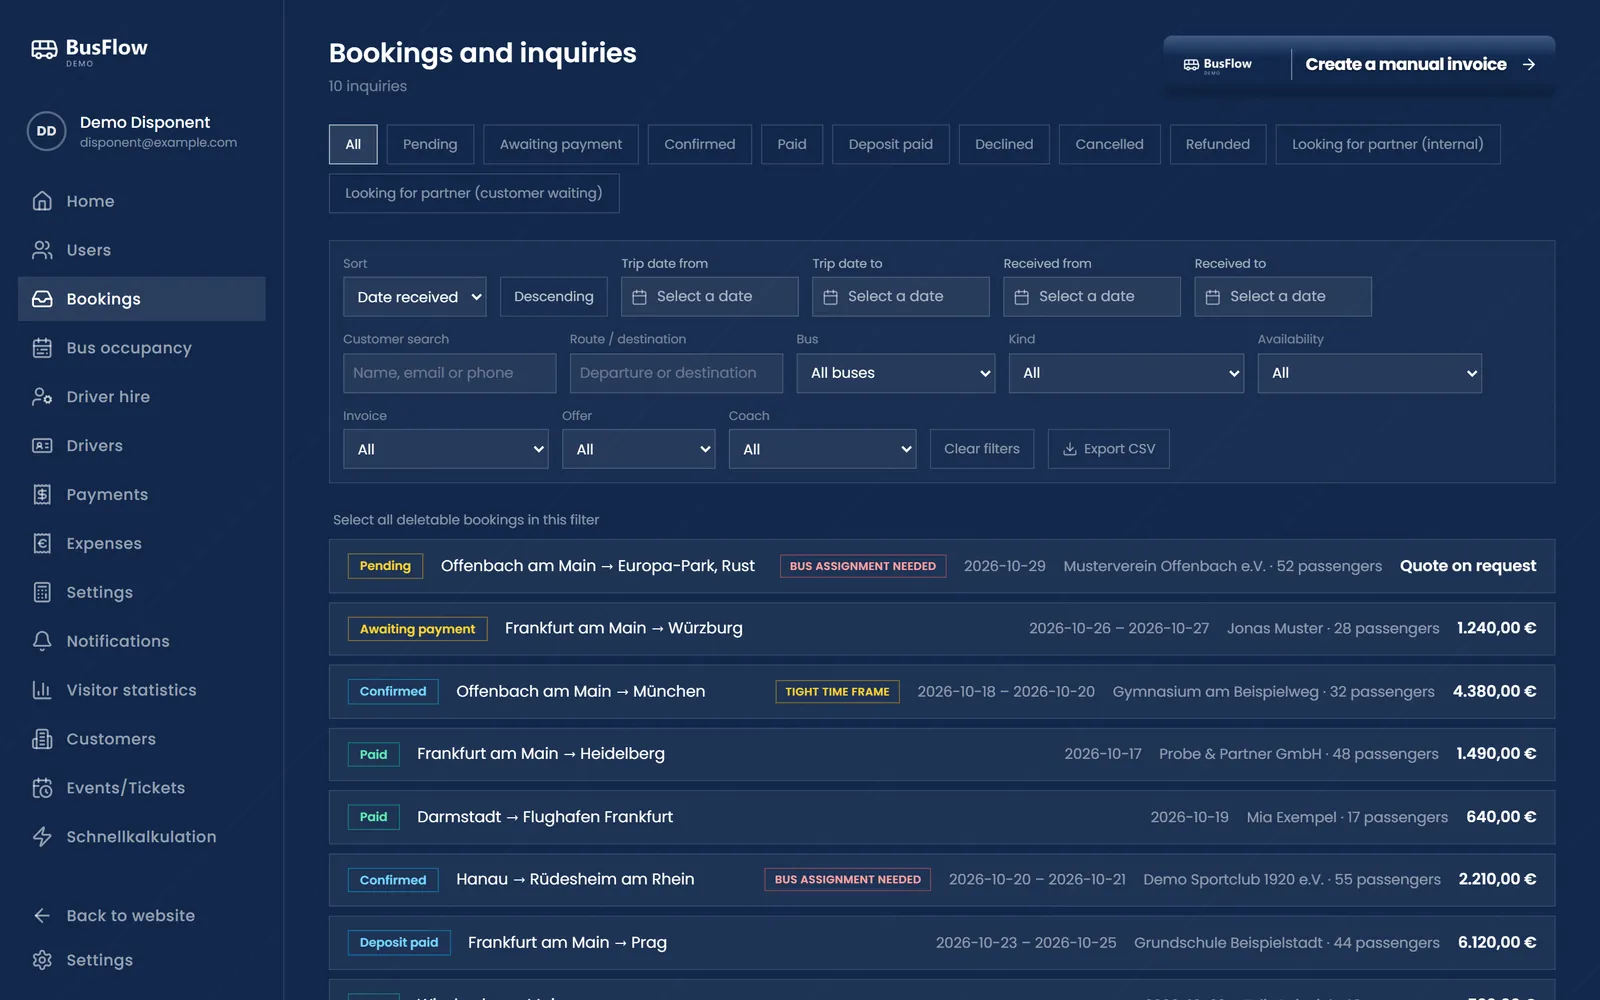Open the Invoice filter dropdown

tap(445, 449)
